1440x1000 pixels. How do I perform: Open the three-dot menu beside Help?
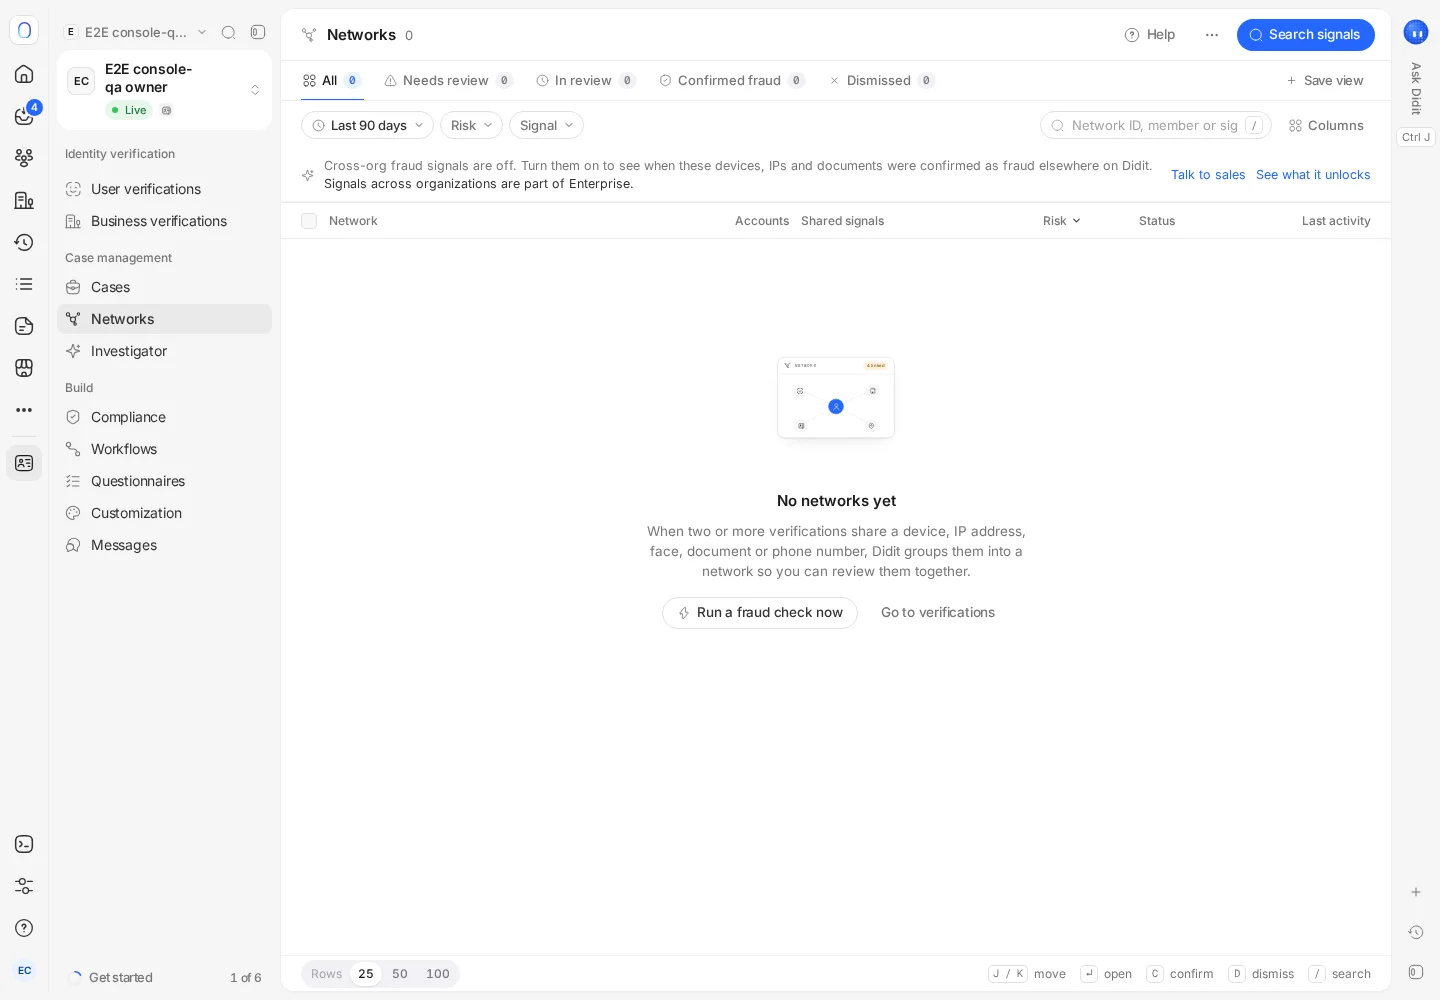[x=1212, y=35]
